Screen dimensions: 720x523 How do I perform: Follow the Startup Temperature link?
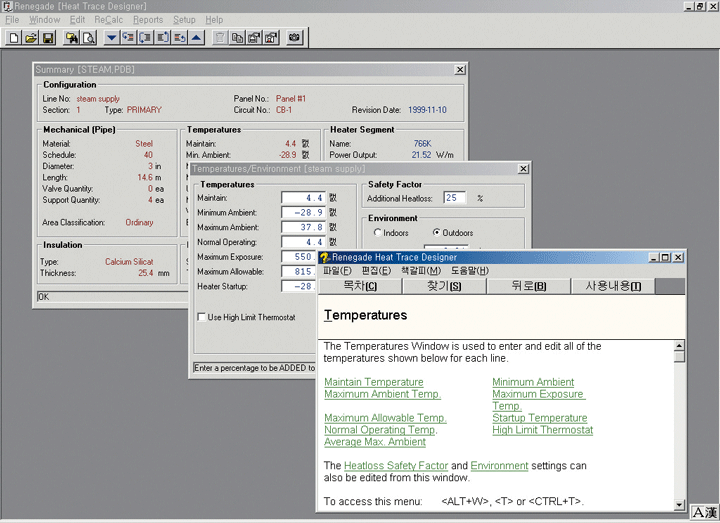tap(540, 418)
